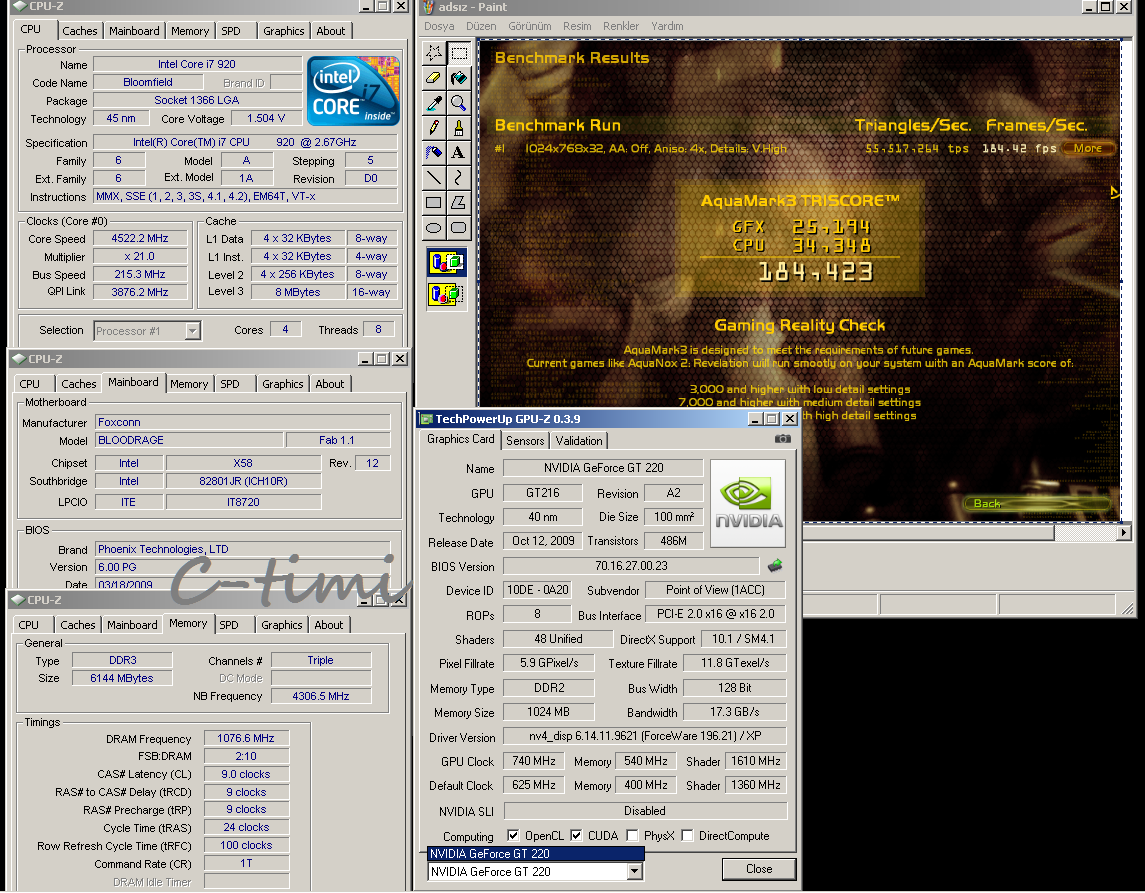Choose transparent selection option in Paint toolbox
Screen dimensions: 1145x893
click(x=447, y=294)
